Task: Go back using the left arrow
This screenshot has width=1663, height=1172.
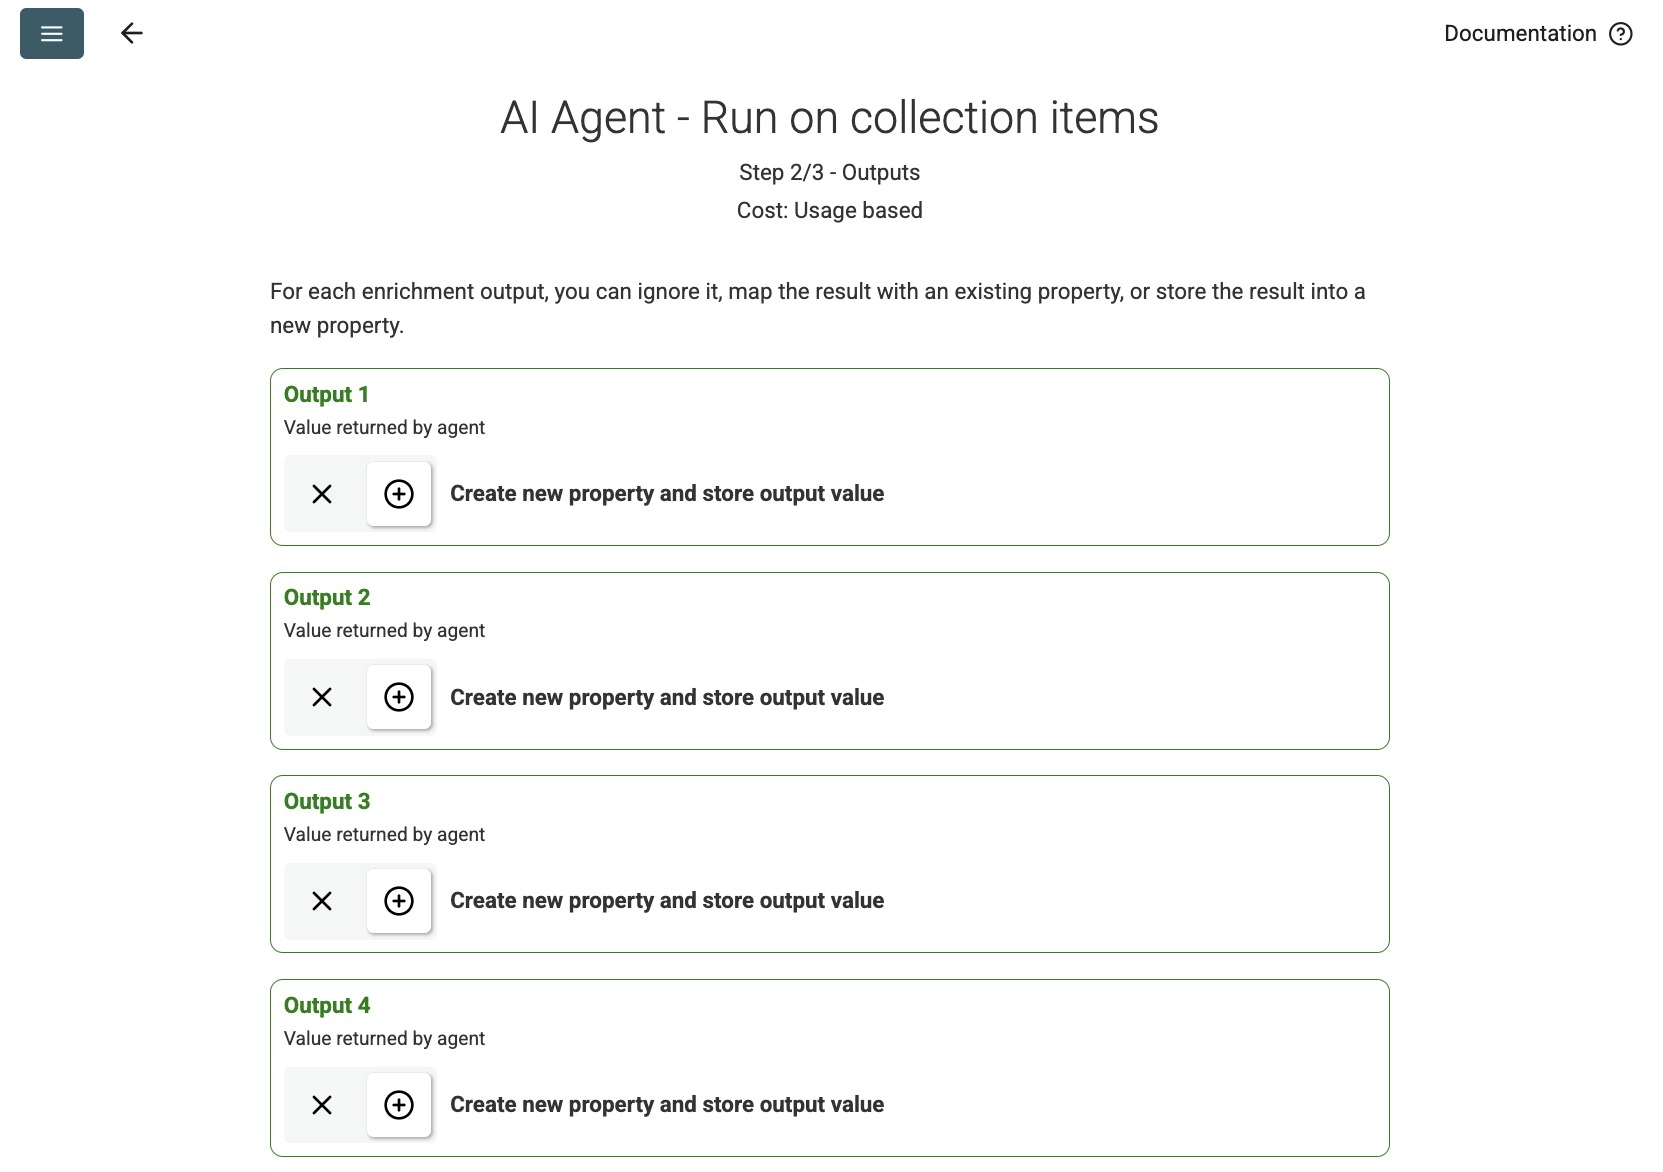Action: [x=132, y=34]
